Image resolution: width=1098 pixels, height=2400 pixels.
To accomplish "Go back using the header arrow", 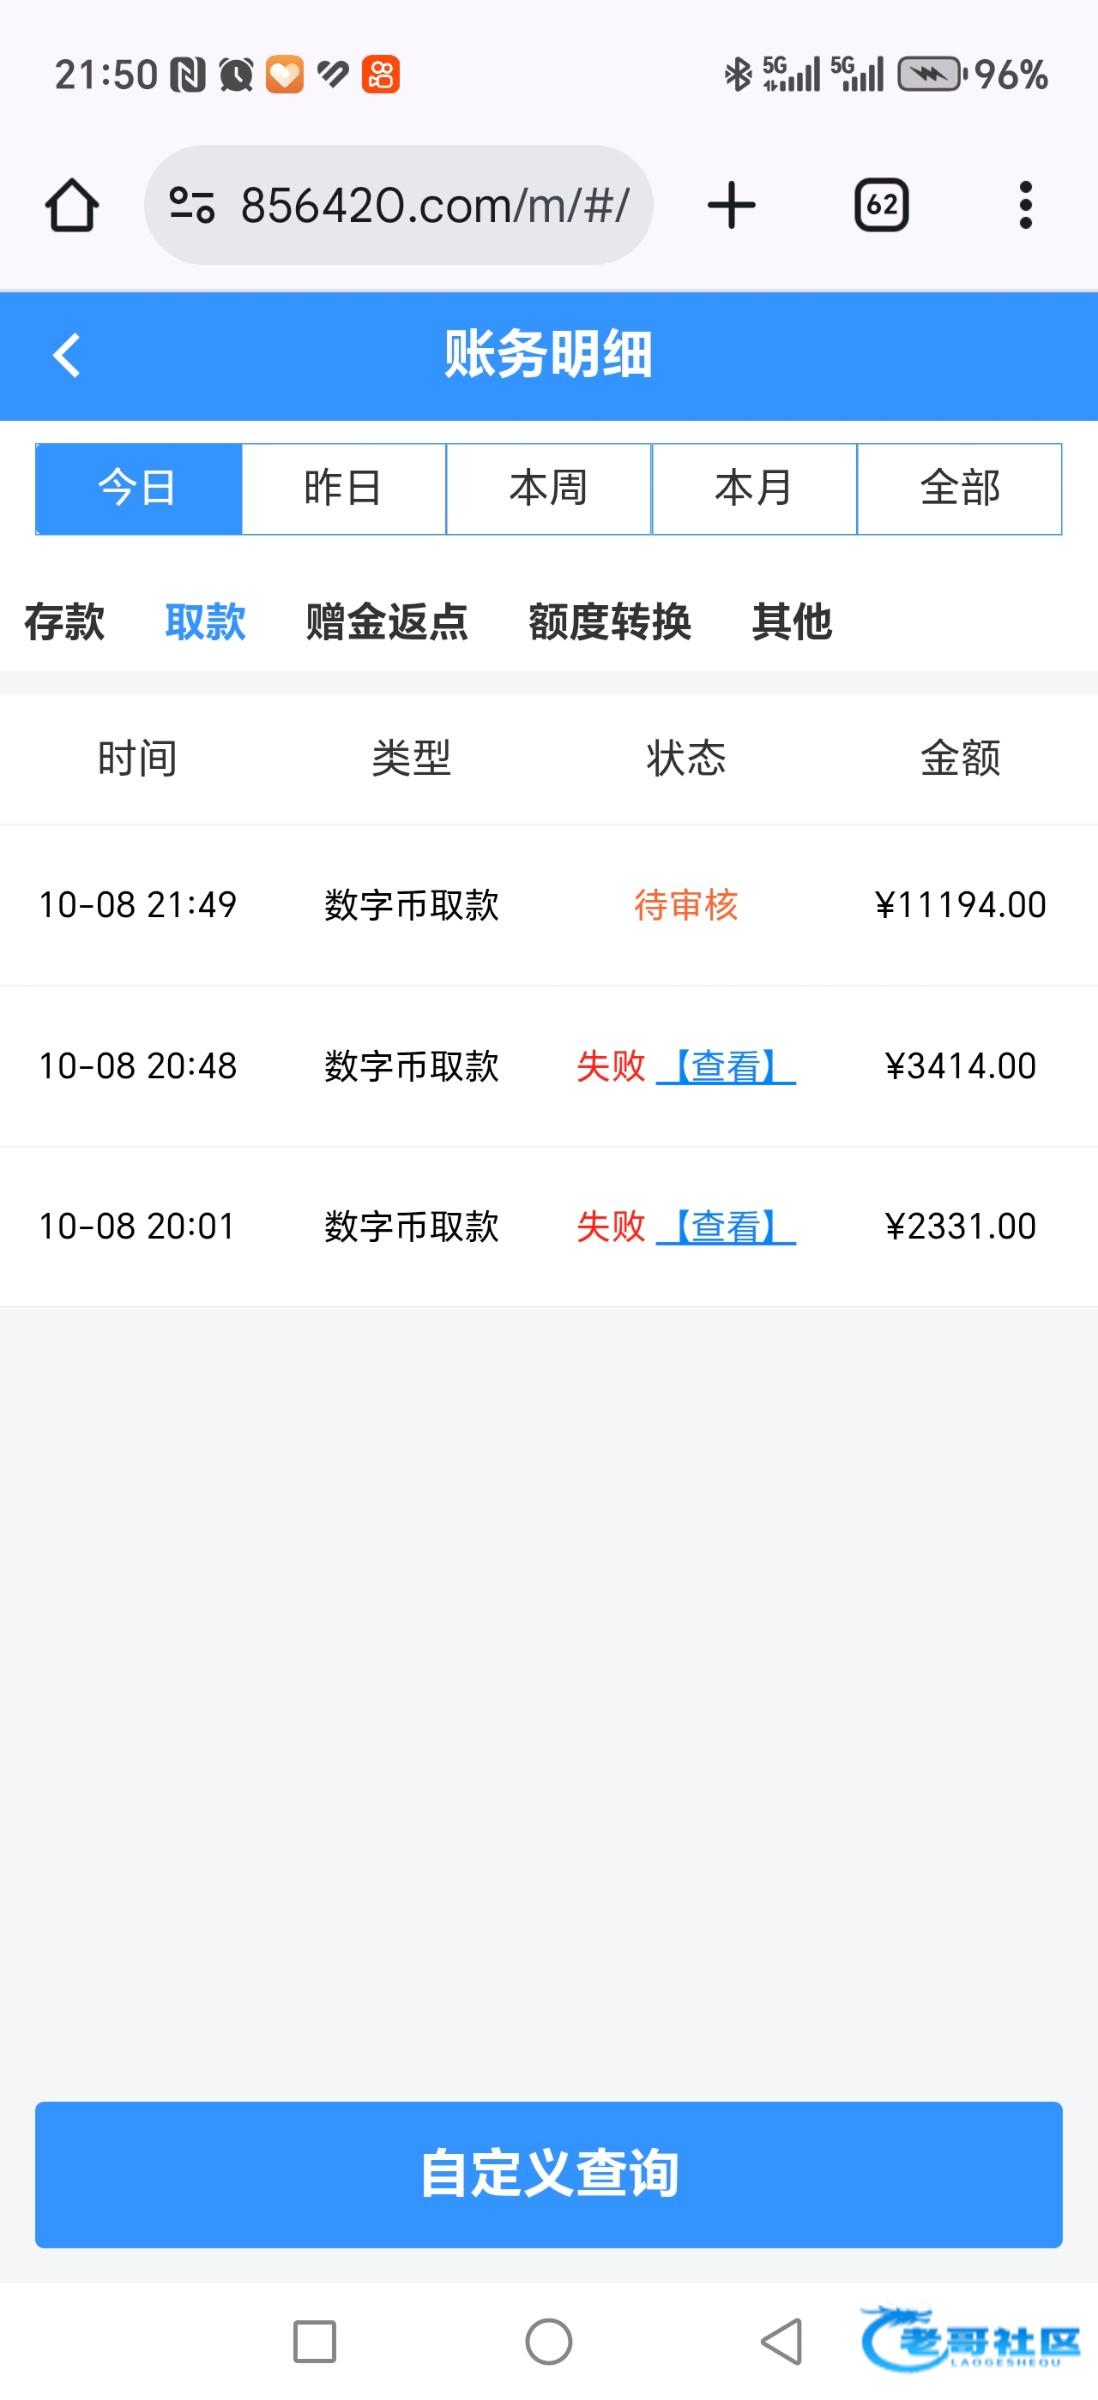I will pos(67,355).
